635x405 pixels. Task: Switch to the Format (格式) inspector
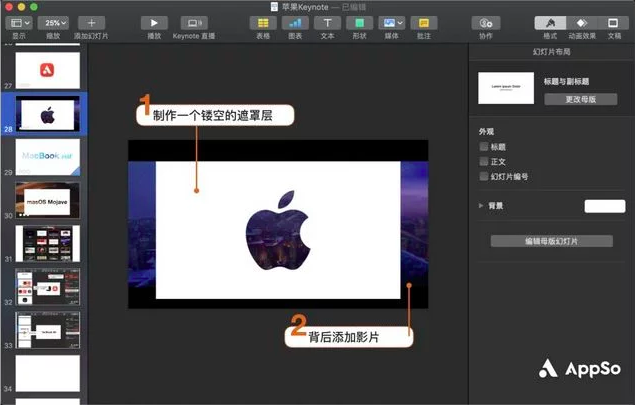click(x=550, y=23)
